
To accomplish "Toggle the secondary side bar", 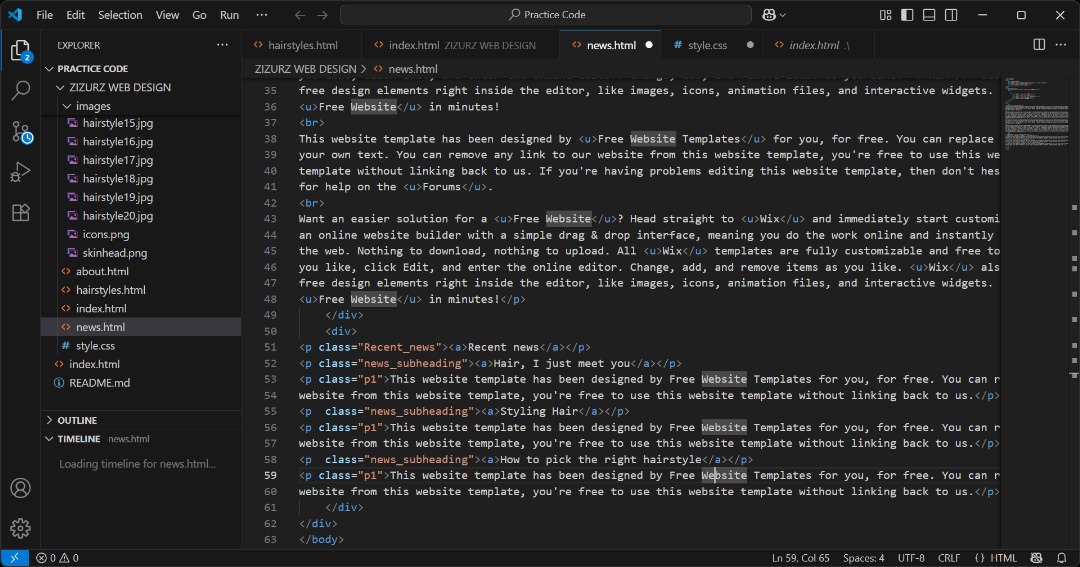I will (x=951, y=14).
